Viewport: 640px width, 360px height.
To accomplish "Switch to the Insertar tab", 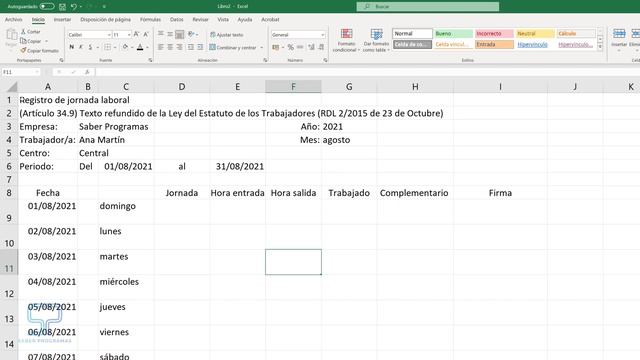I will point(62,20).
